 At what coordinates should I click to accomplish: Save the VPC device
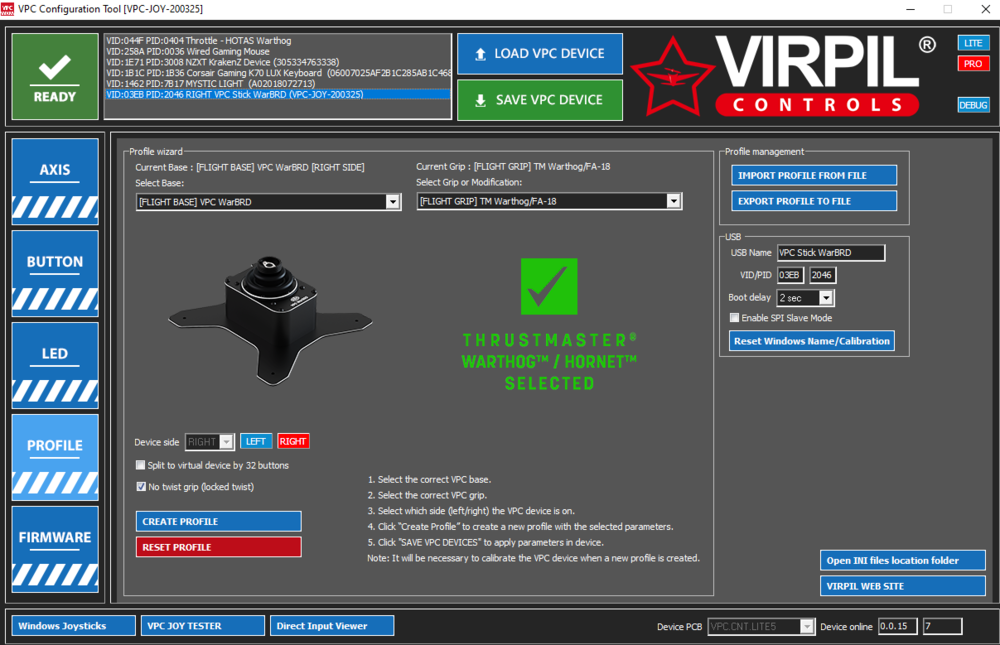(540, 100)
